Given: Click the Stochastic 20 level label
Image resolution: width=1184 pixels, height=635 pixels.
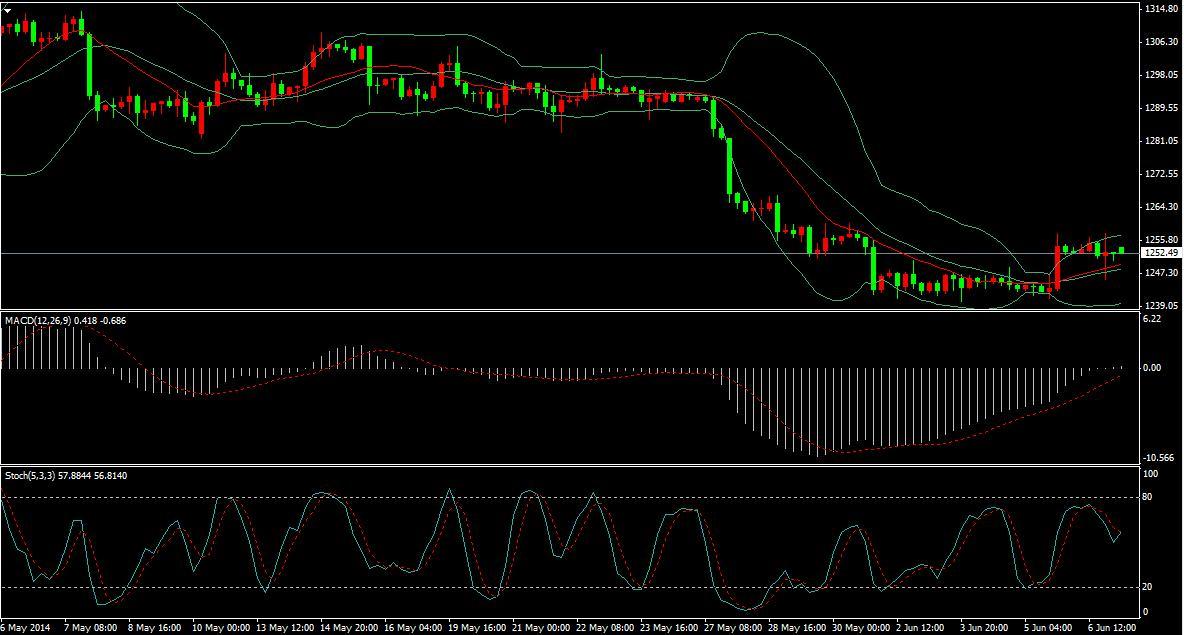Looking at the screenshot, I should coord(1150,587).
